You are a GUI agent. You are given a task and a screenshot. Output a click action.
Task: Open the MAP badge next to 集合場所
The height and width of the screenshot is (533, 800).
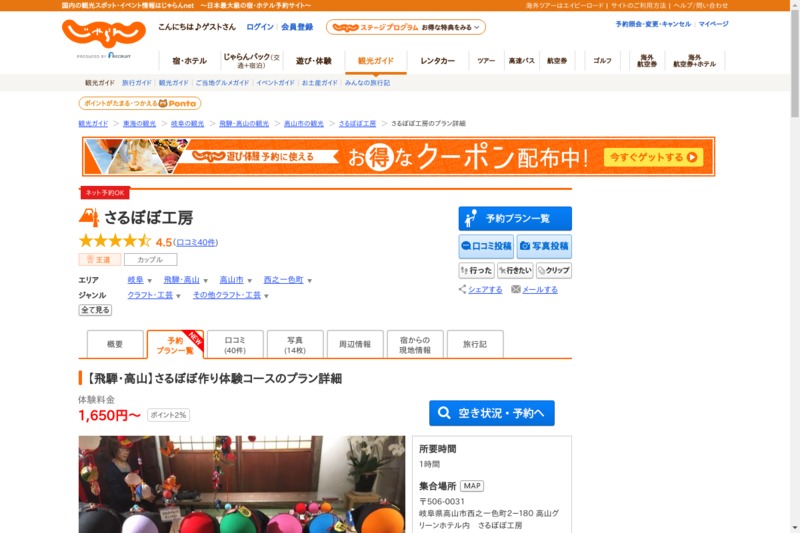471,486
